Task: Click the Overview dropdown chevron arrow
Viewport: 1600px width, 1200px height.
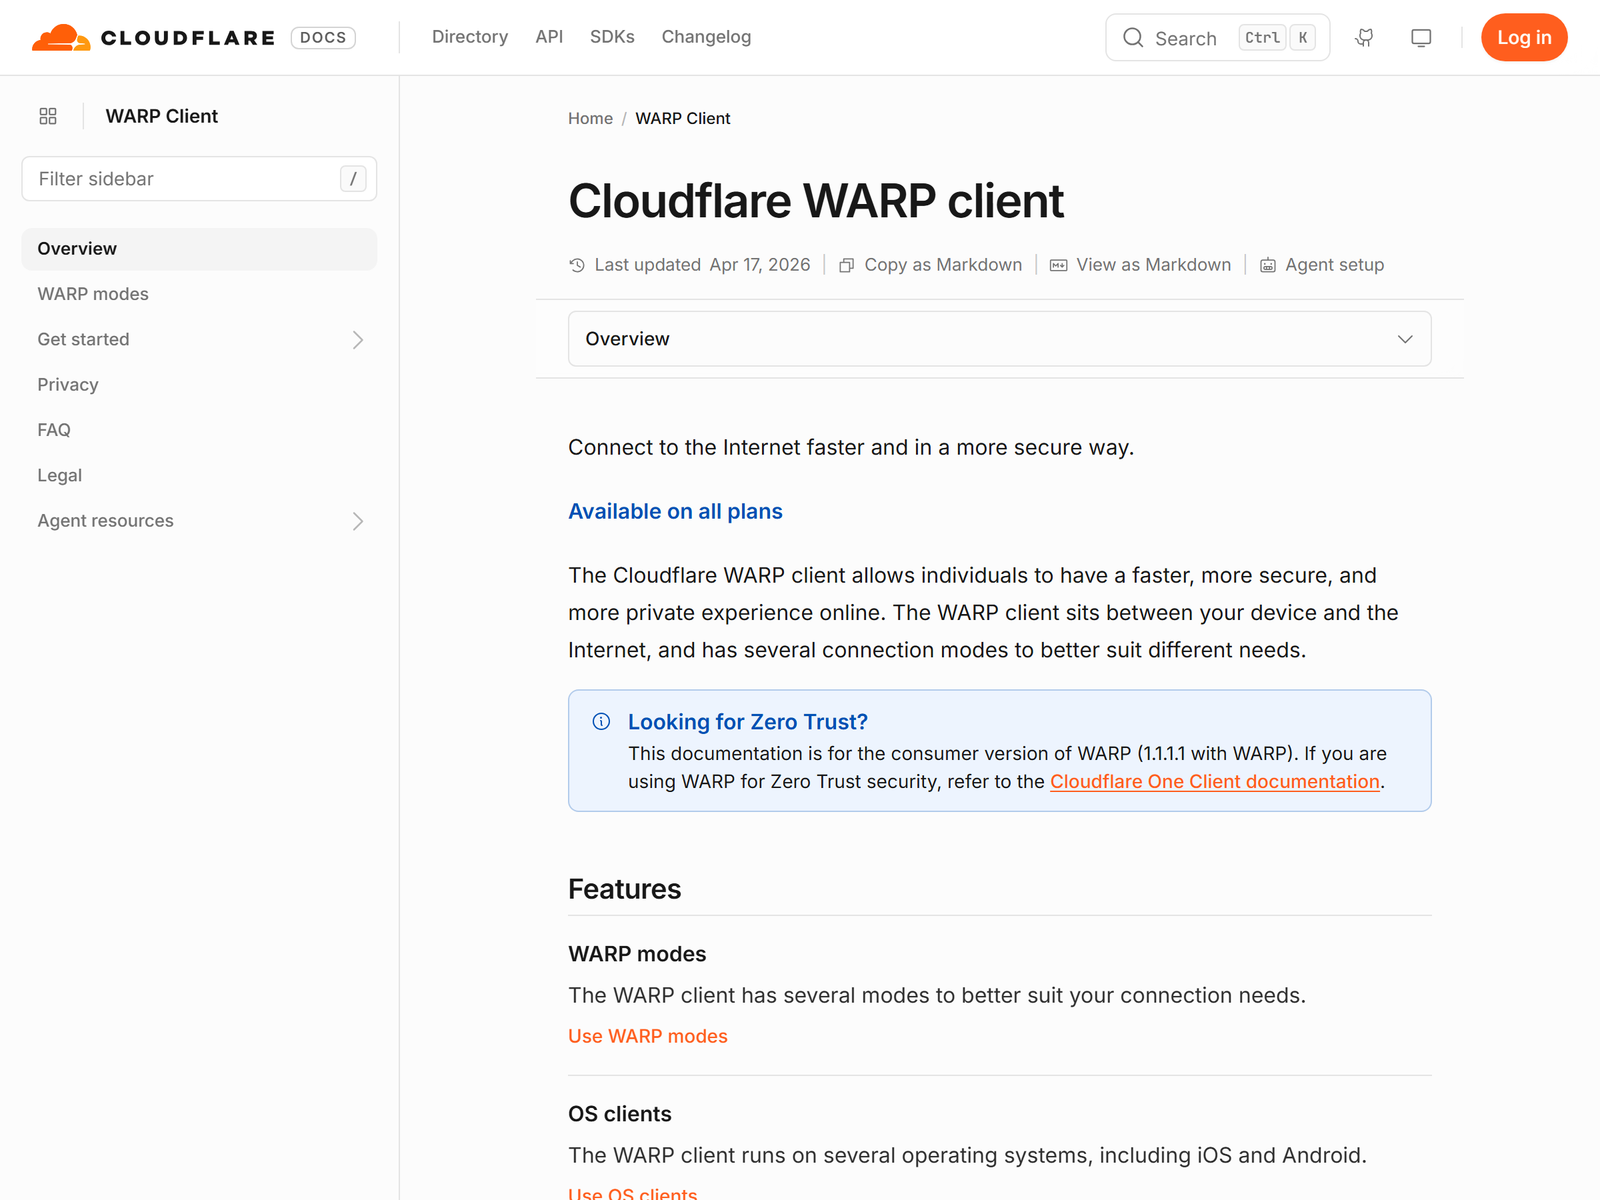Action: pos(1405,339)
